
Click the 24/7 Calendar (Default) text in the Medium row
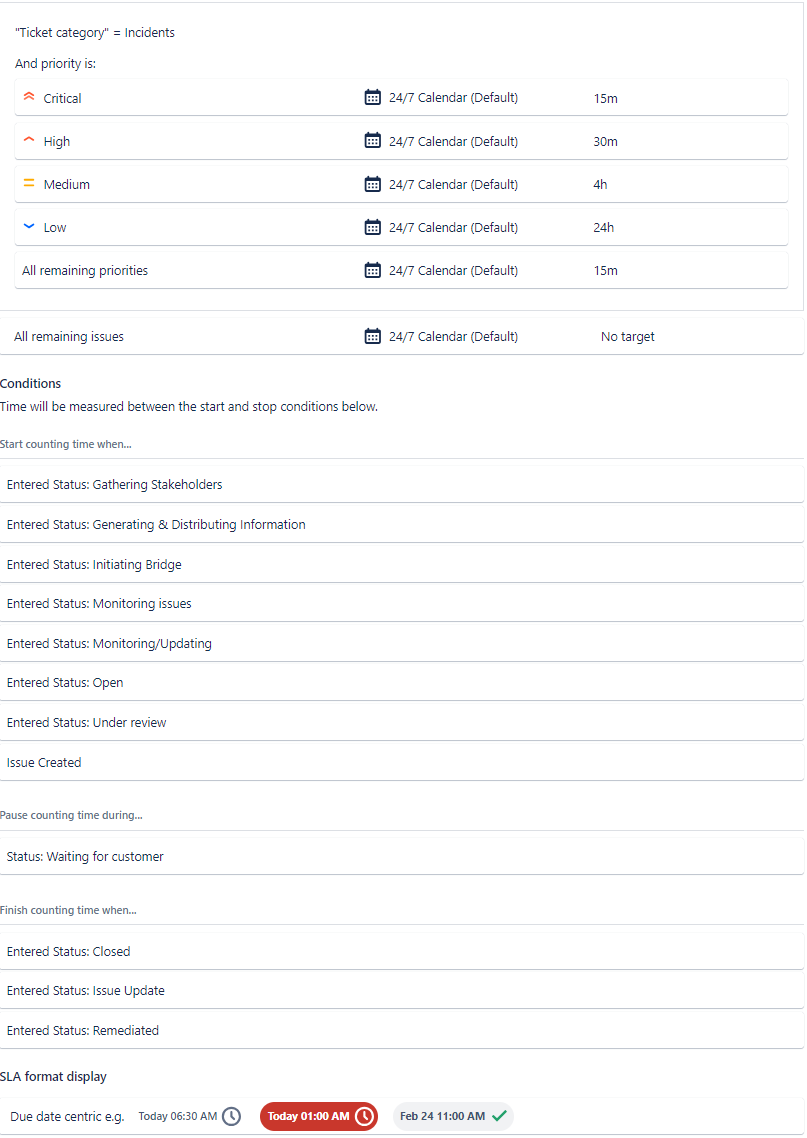[454, 184]
